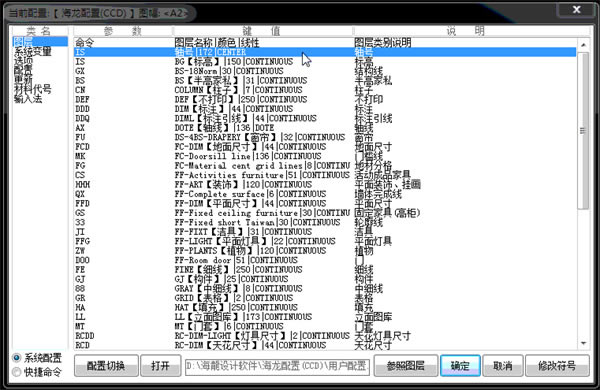Select the 88 row GRAY【中细线】

tap(325, 289)
